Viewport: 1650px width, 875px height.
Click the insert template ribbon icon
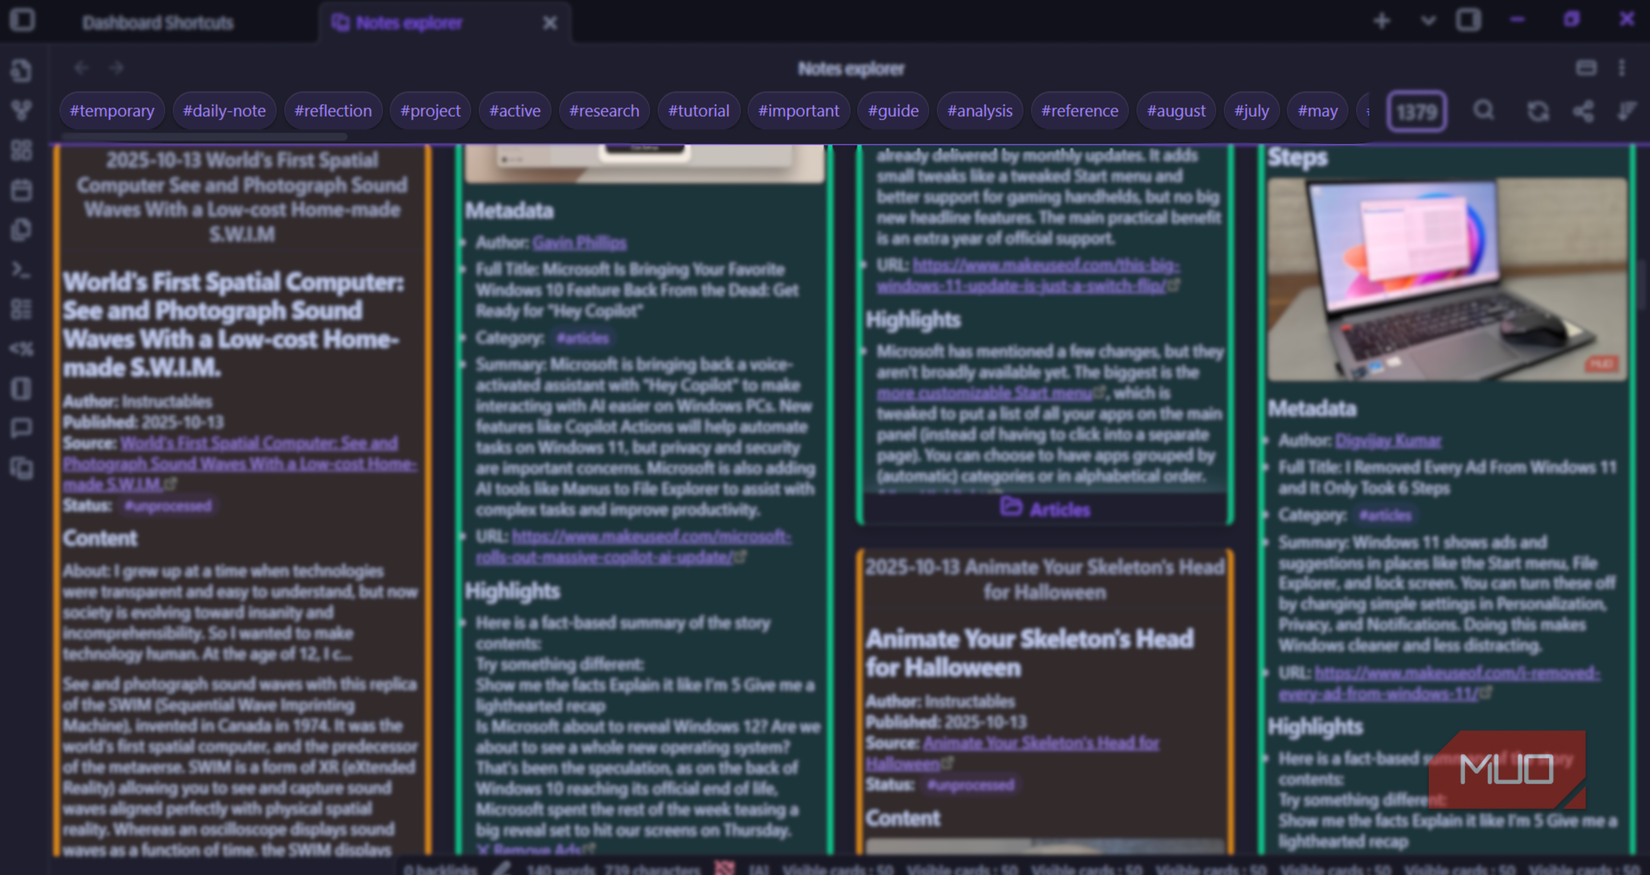(21, 230)
